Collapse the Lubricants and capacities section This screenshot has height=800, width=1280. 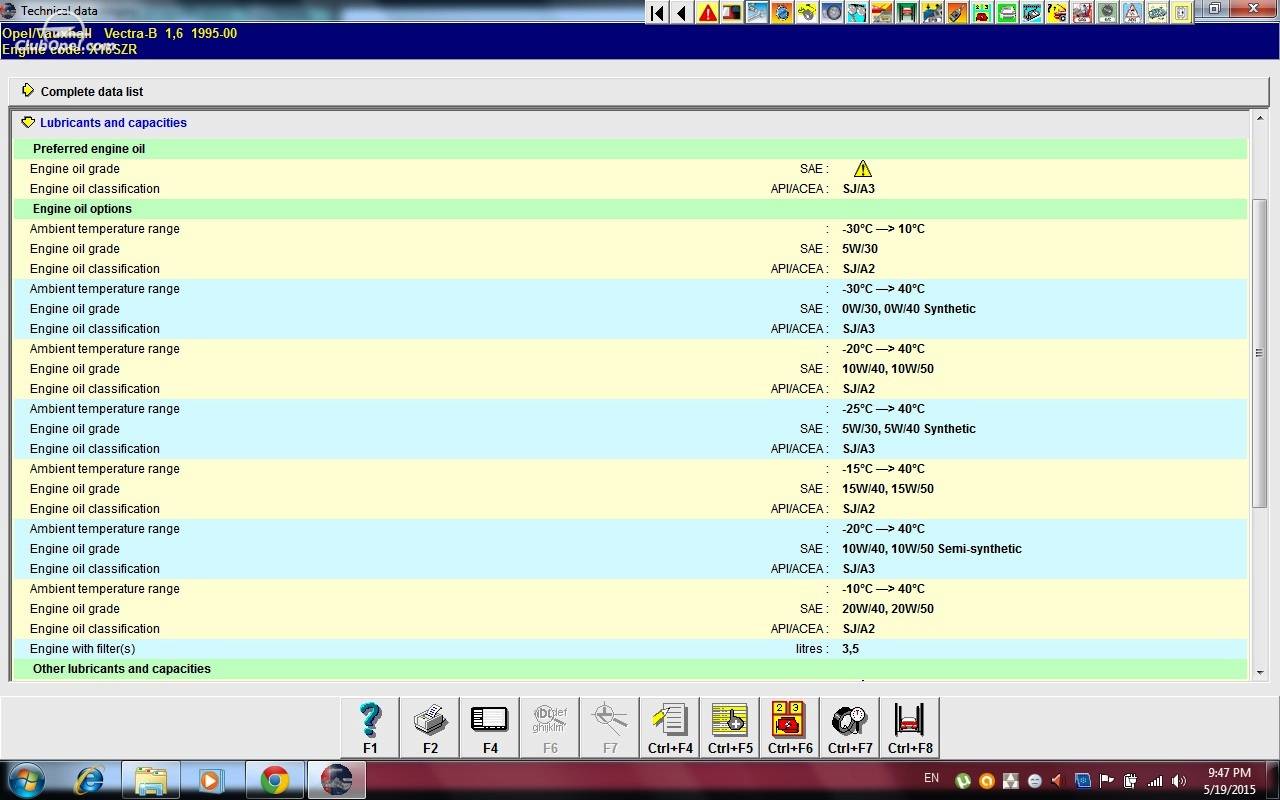point(28,122)
